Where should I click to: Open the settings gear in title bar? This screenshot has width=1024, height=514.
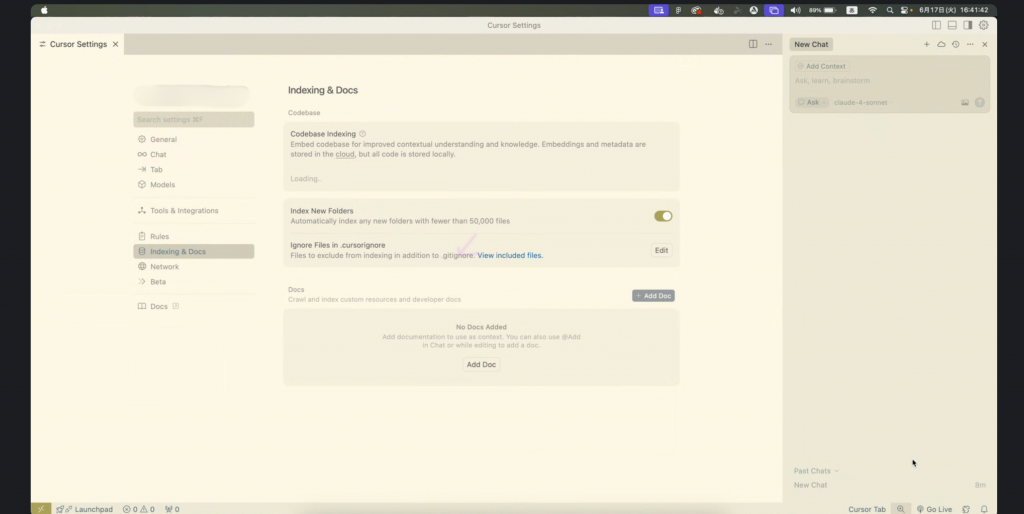click(983, 25)
